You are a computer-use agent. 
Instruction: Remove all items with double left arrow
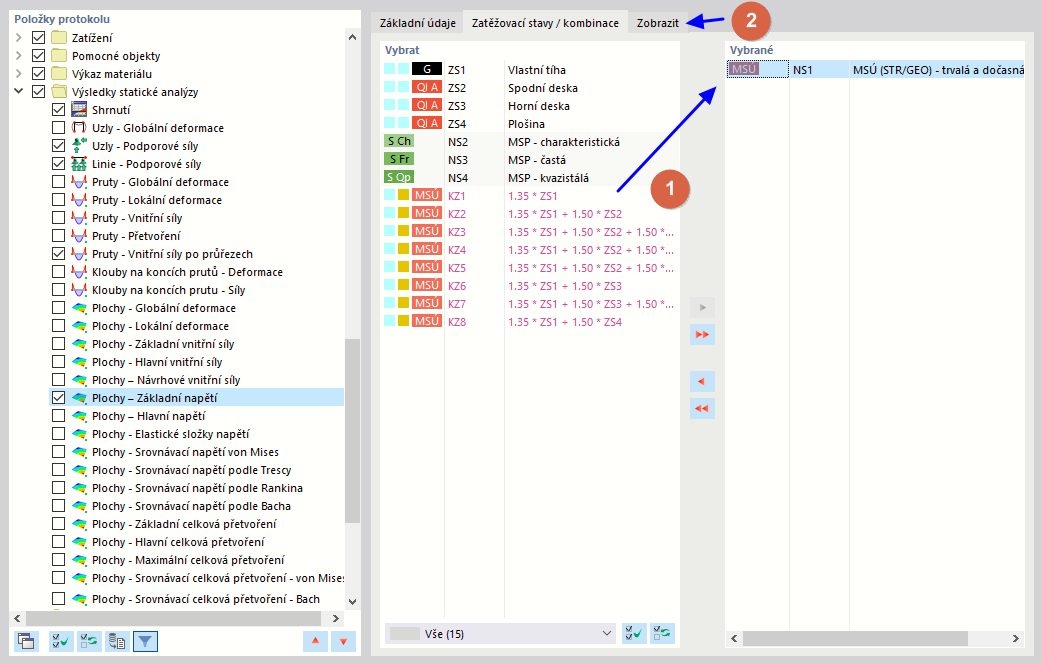(x=702, y=409)
